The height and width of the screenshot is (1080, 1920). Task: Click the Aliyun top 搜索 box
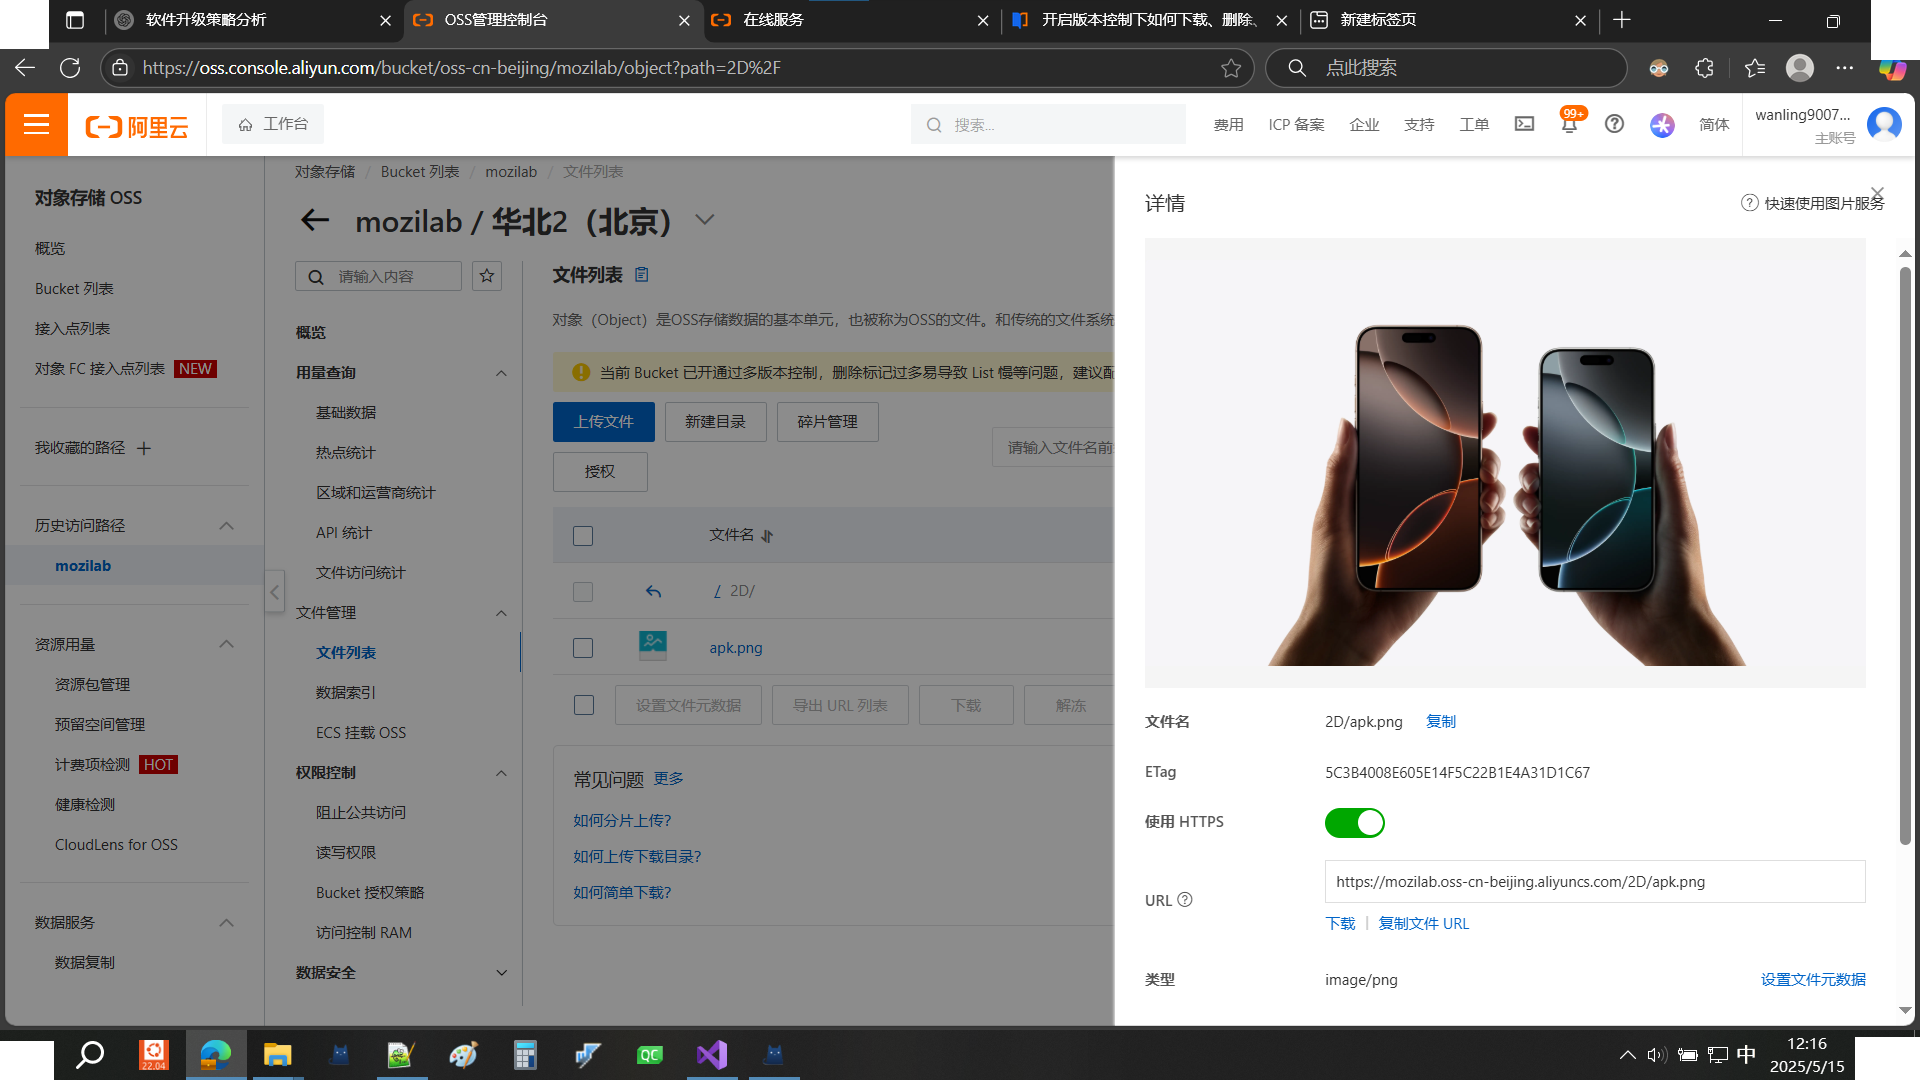(1048, 124)
